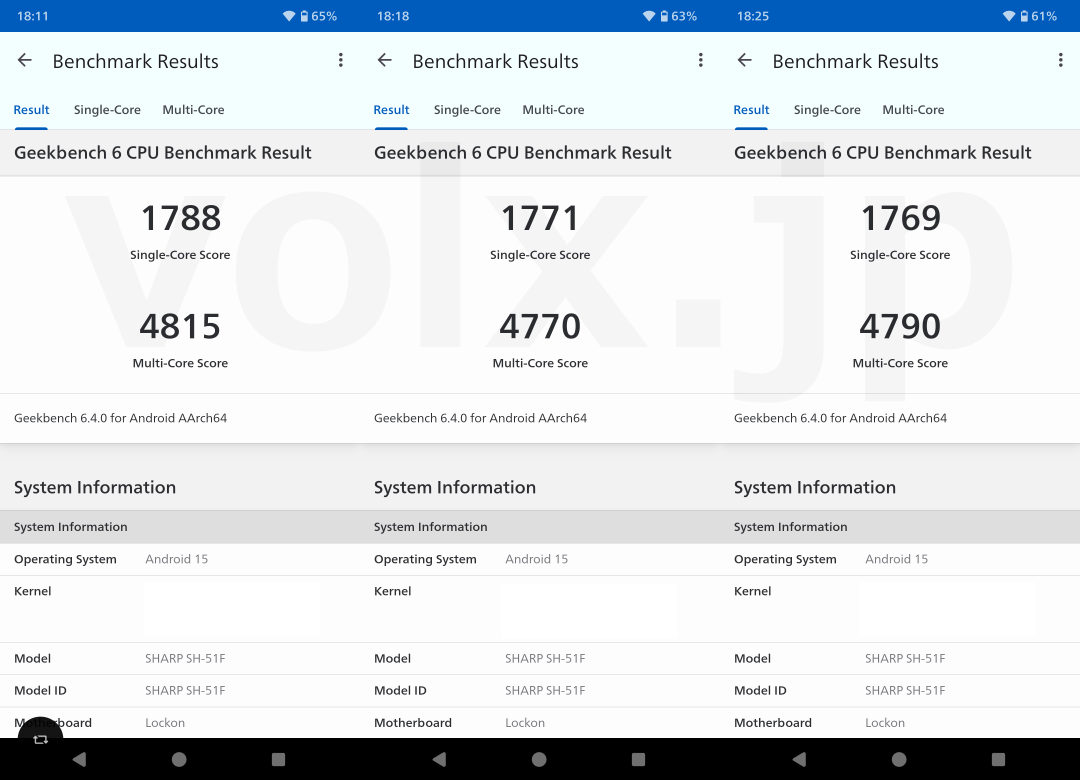Go back from the 18:18 screenshot
1080x780 pixels.
tap(385, 61)
